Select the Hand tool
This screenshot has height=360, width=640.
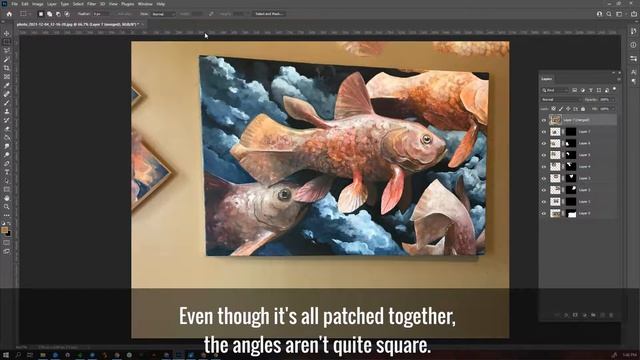(x=7, y=198)
